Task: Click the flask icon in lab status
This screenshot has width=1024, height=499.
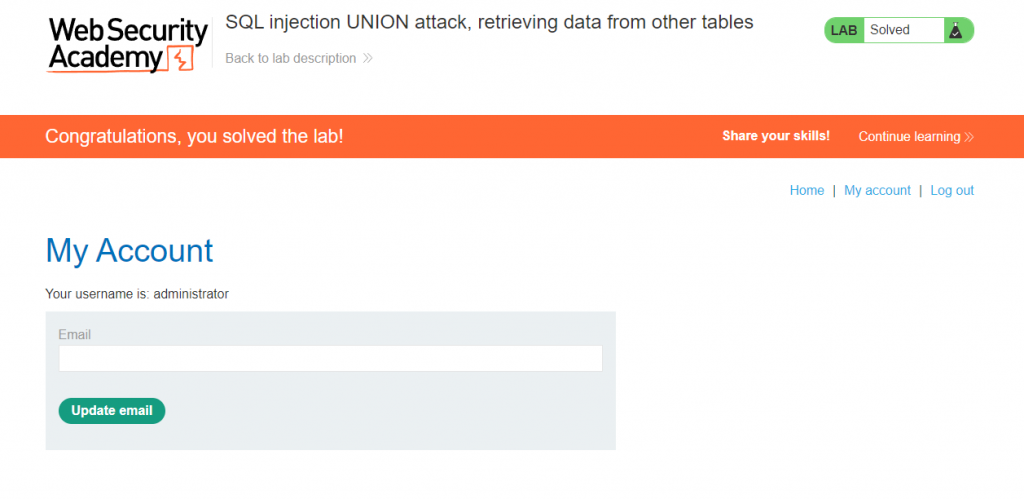Action: (956, 30)
